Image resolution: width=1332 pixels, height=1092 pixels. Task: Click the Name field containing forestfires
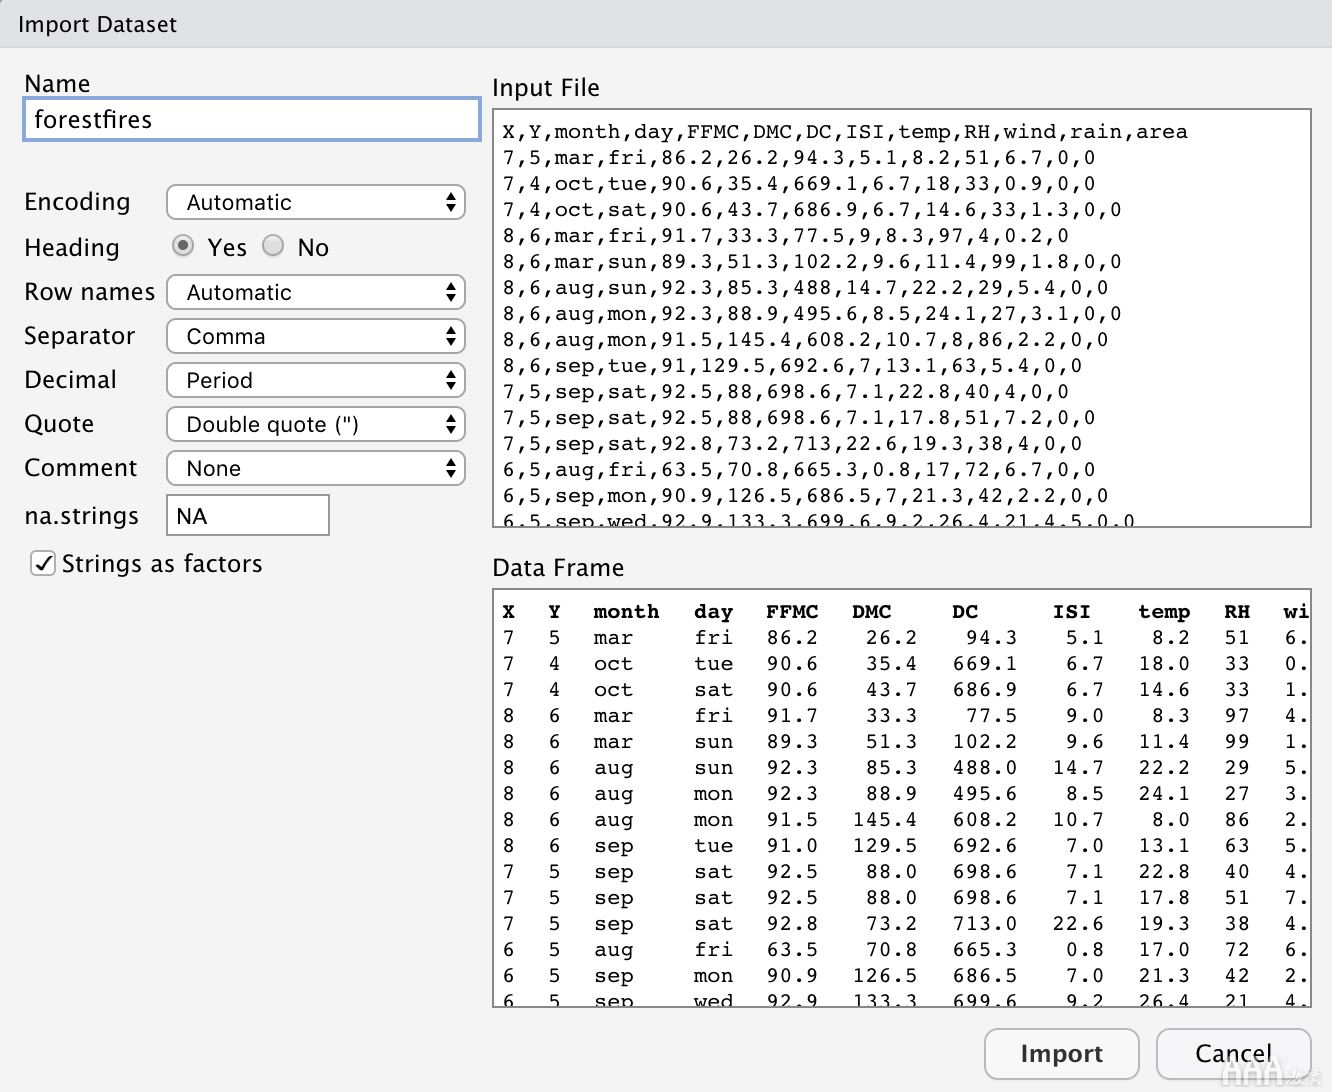point(251,120)
